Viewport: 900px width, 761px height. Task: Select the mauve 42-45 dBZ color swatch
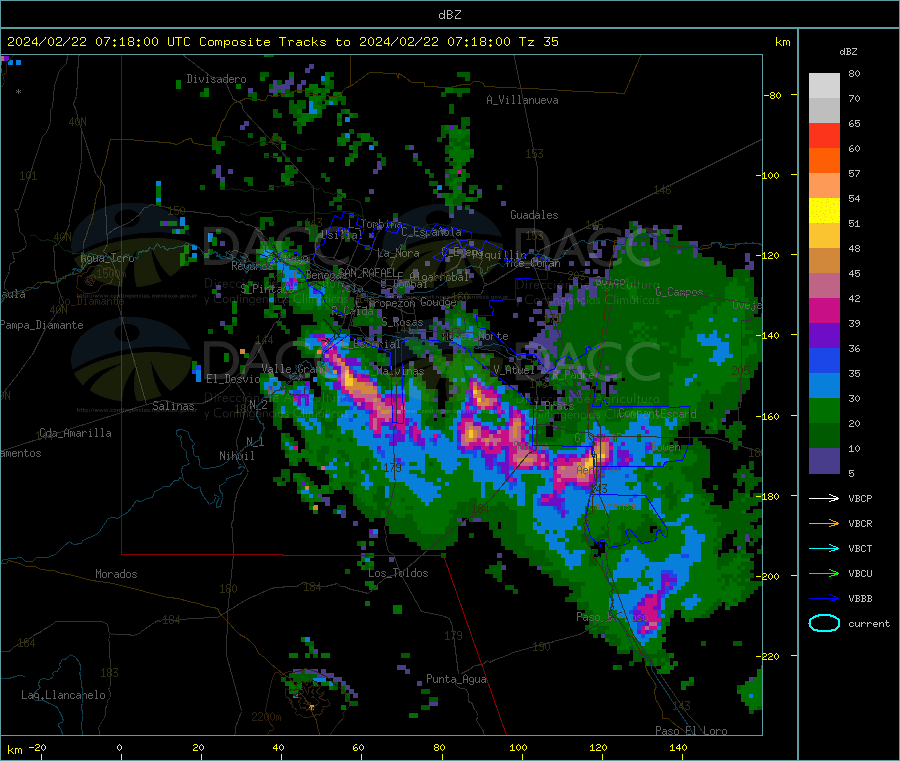(824, 286)
